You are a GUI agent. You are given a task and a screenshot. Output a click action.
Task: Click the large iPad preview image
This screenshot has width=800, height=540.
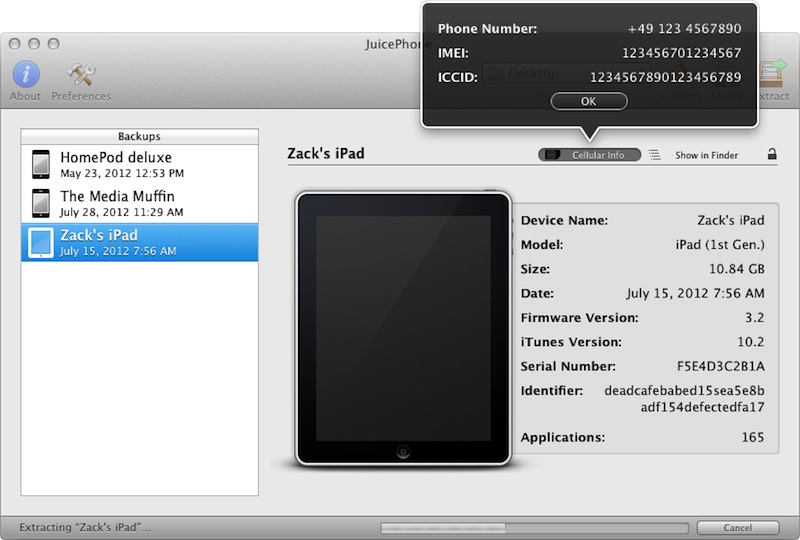[403, 327]
